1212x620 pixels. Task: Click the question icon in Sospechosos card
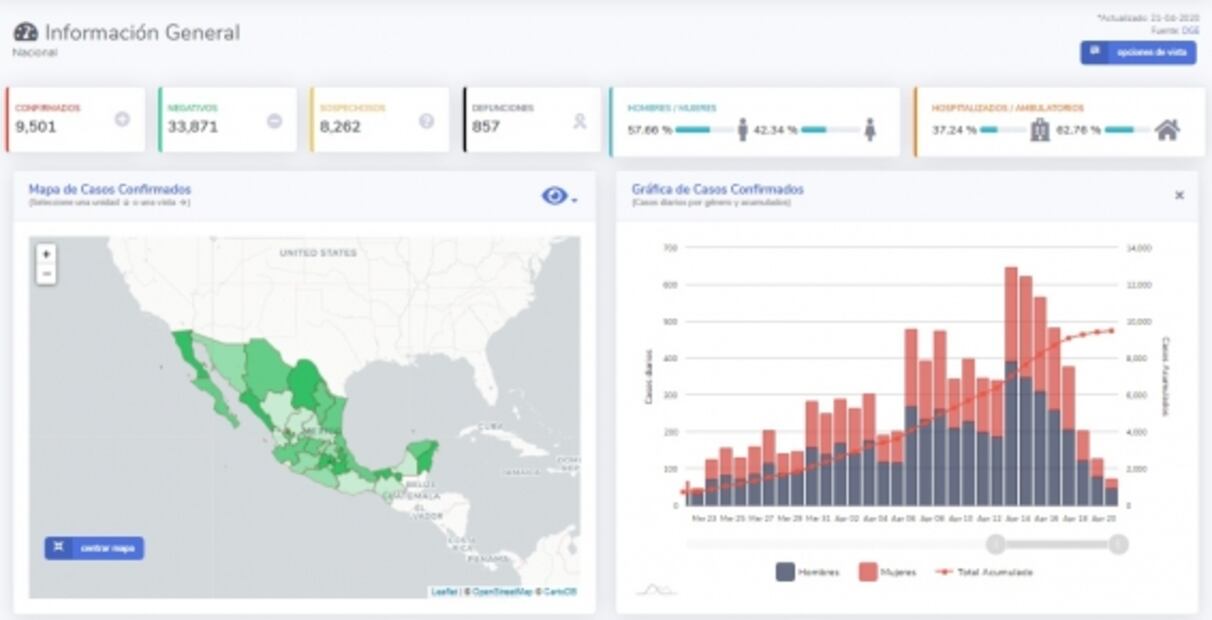(x=426, y=121)
